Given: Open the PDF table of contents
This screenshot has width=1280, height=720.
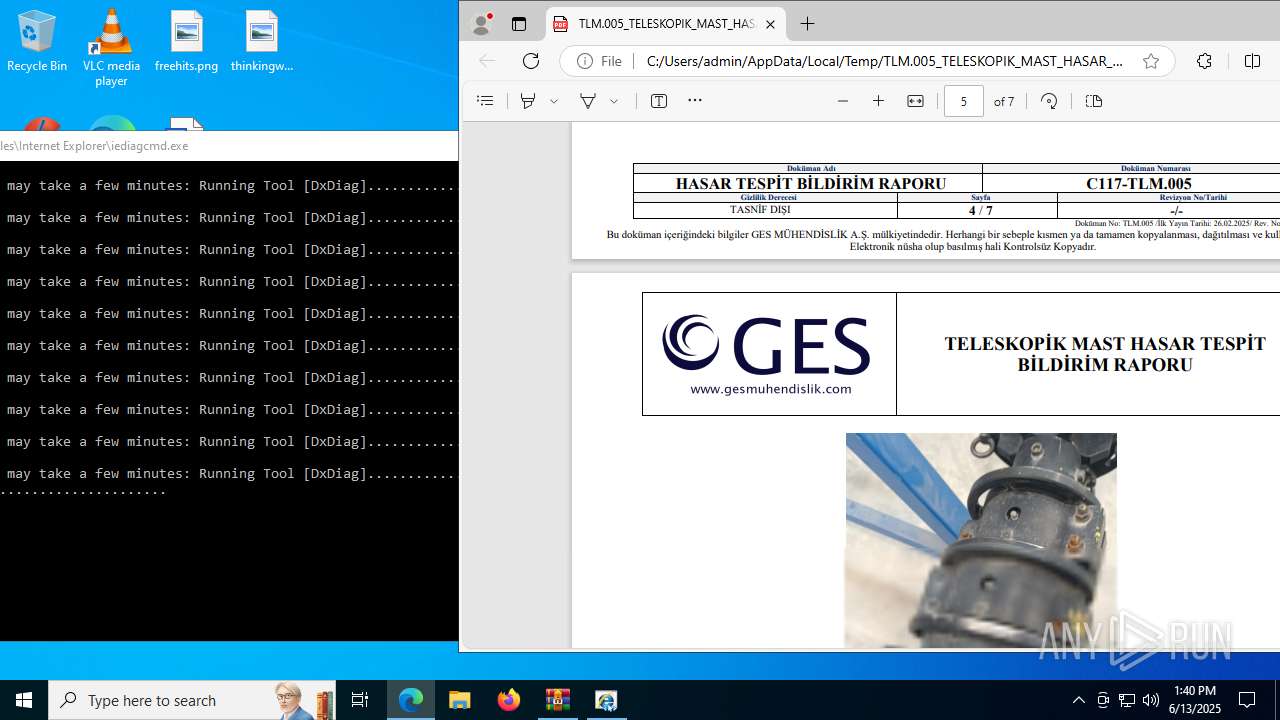Looking at the screenshot, I should tap(485, 101).
